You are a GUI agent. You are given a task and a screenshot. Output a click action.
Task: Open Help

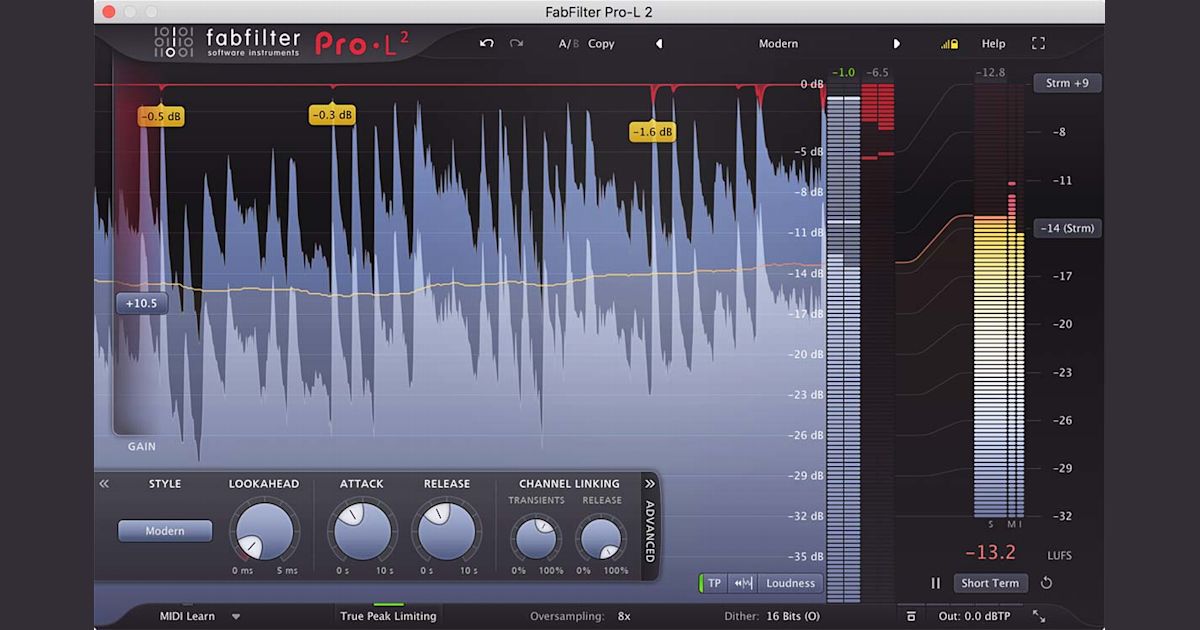[x=993, y=43]
